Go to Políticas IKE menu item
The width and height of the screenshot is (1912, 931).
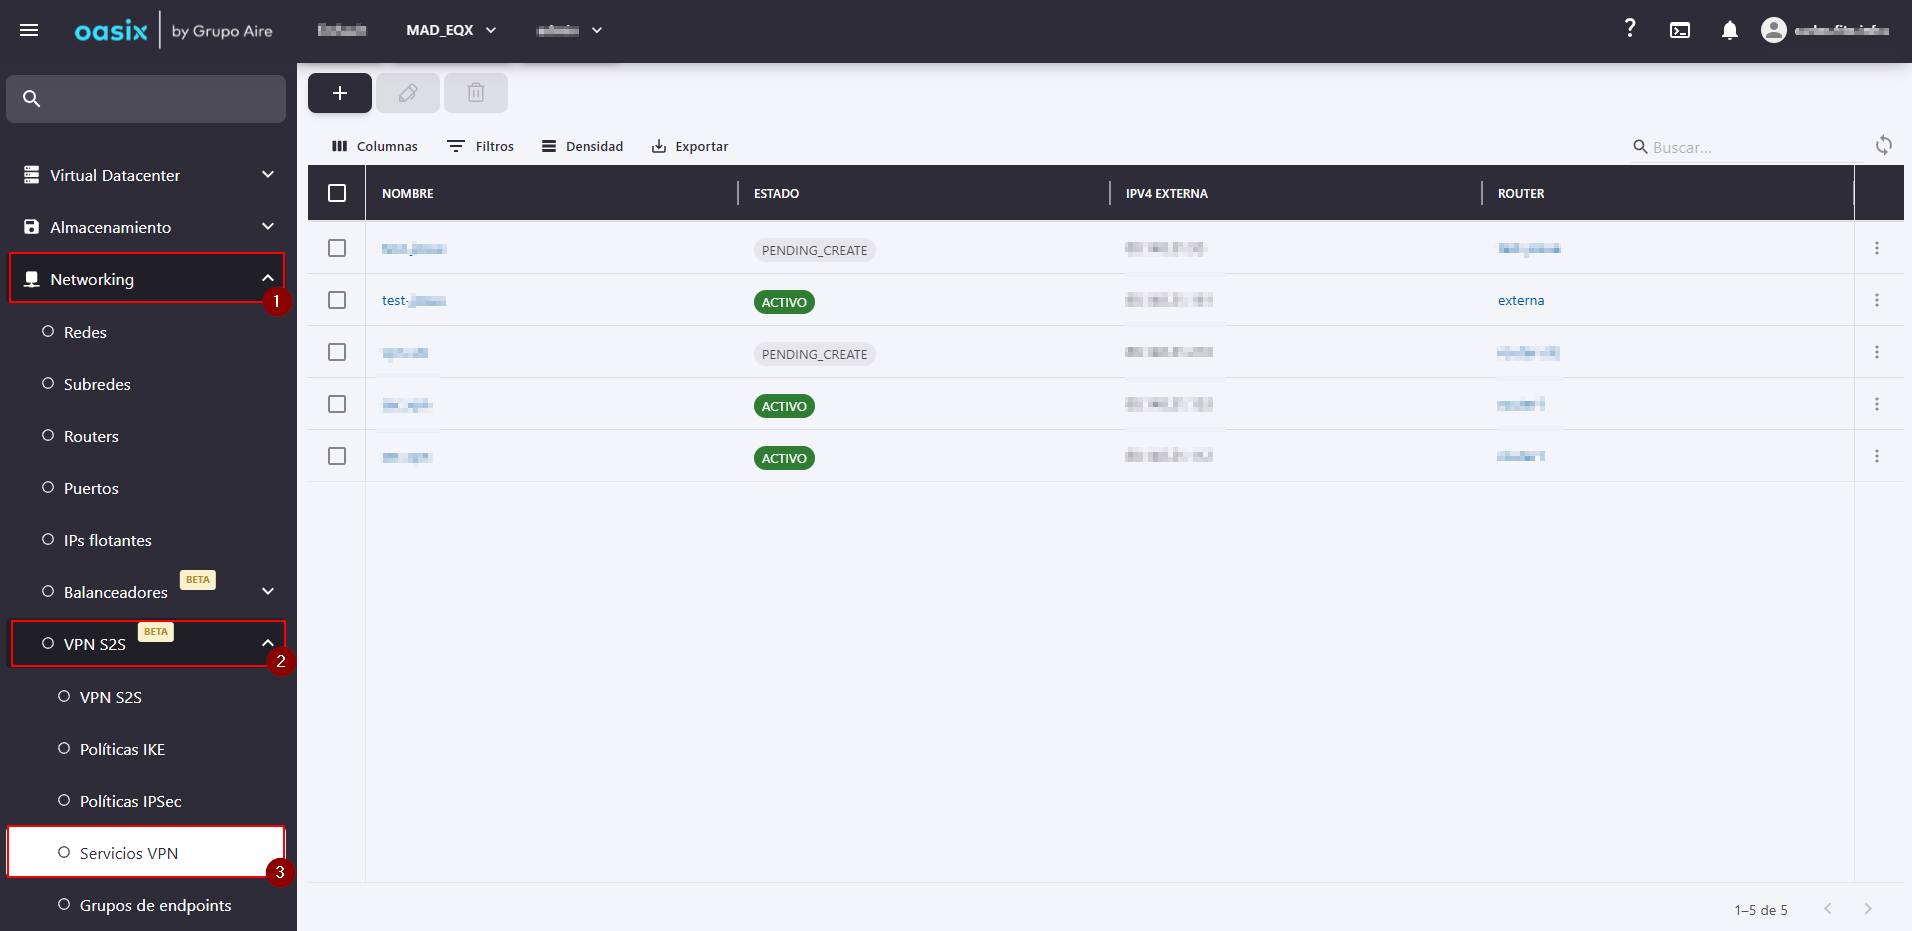pyautogui.click(x=122, y=749)
